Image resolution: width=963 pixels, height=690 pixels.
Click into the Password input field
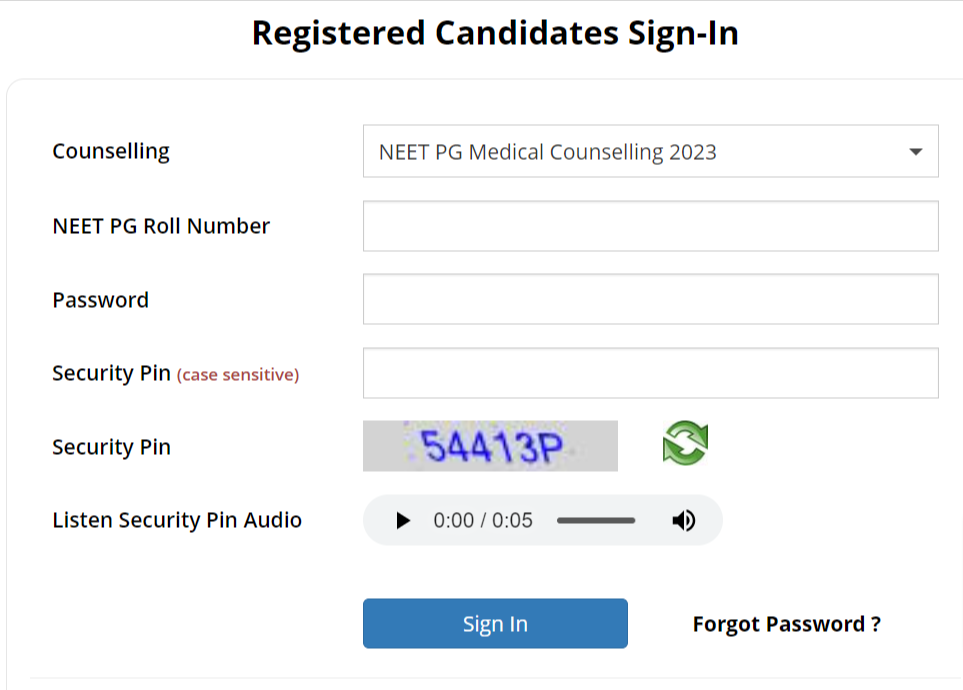(x=650, y=300)
